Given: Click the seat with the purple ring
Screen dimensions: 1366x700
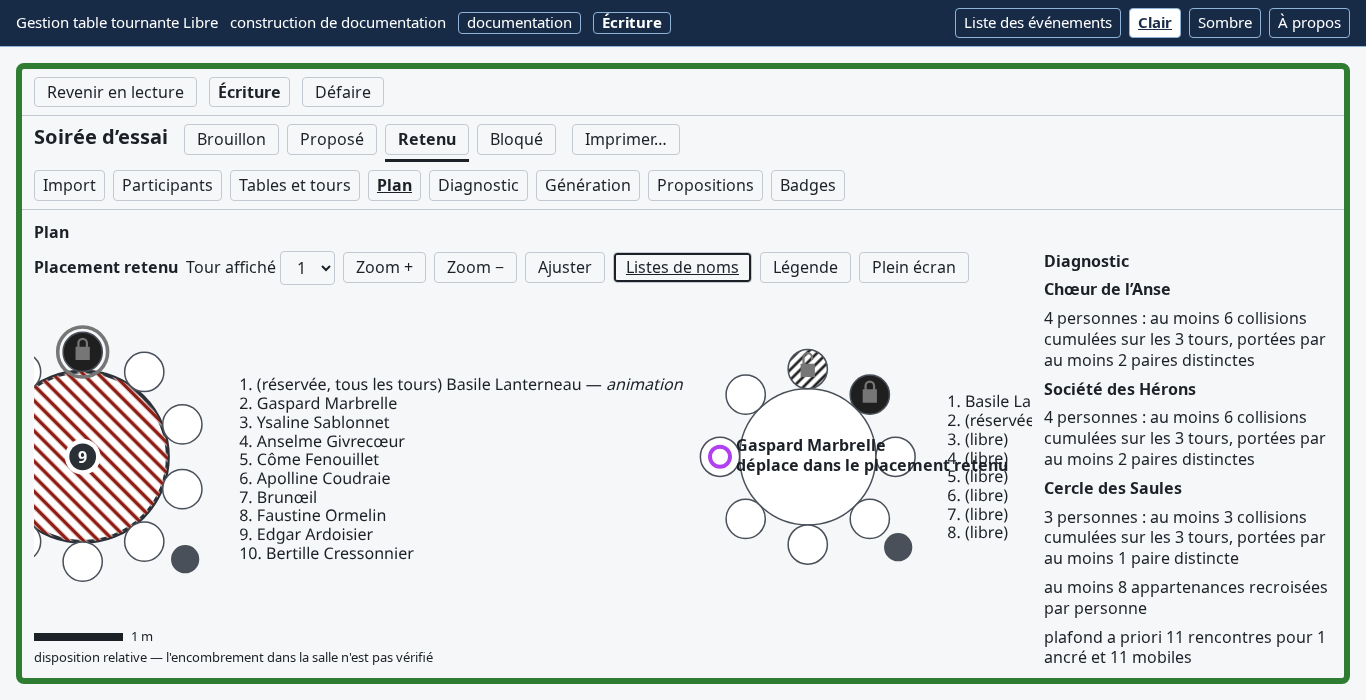Looking at the screenshot, I should point(720,457).
